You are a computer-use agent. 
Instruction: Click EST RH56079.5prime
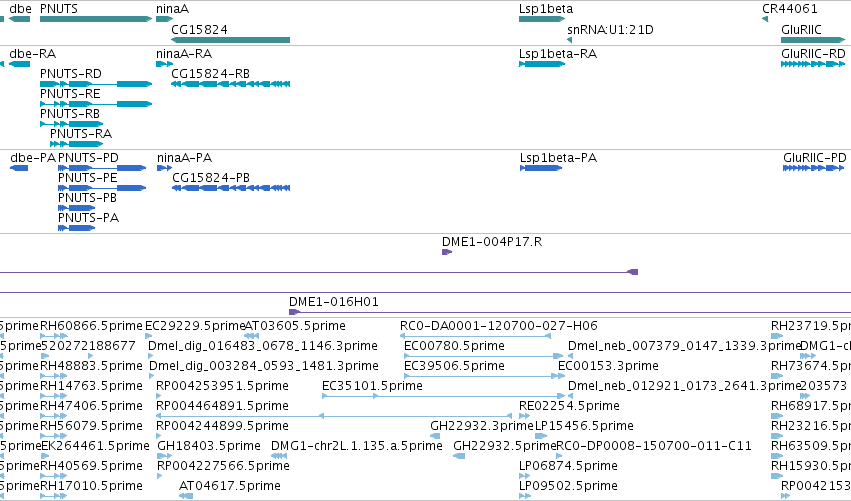[91, 427]
